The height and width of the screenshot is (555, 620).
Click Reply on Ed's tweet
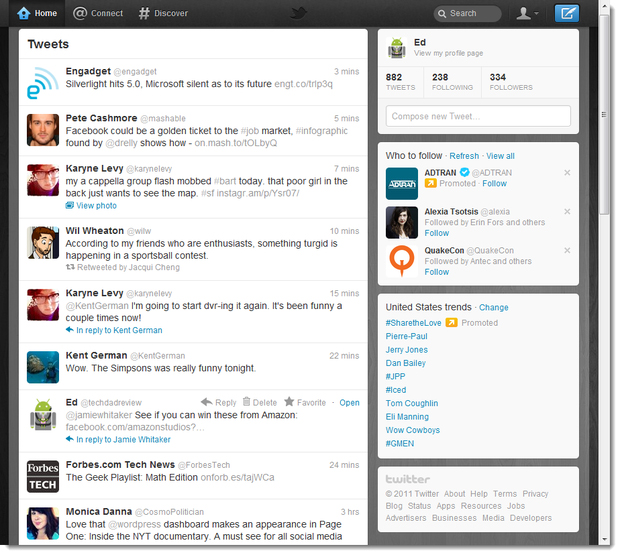(x=219, y=402)
